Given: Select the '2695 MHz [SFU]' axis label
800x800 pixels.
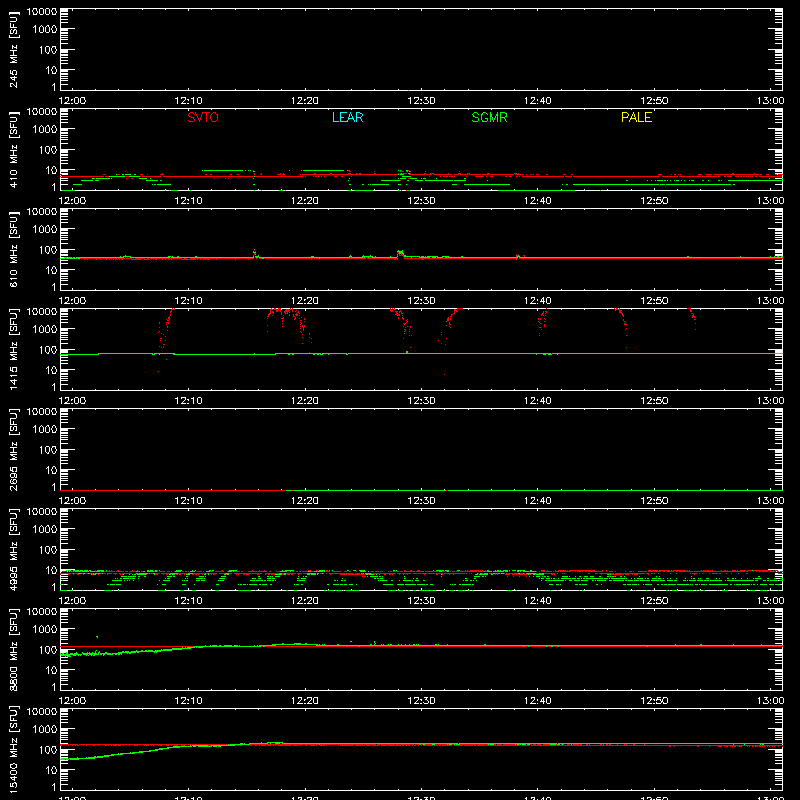Looking at the screenshot, I should (13, 449).
